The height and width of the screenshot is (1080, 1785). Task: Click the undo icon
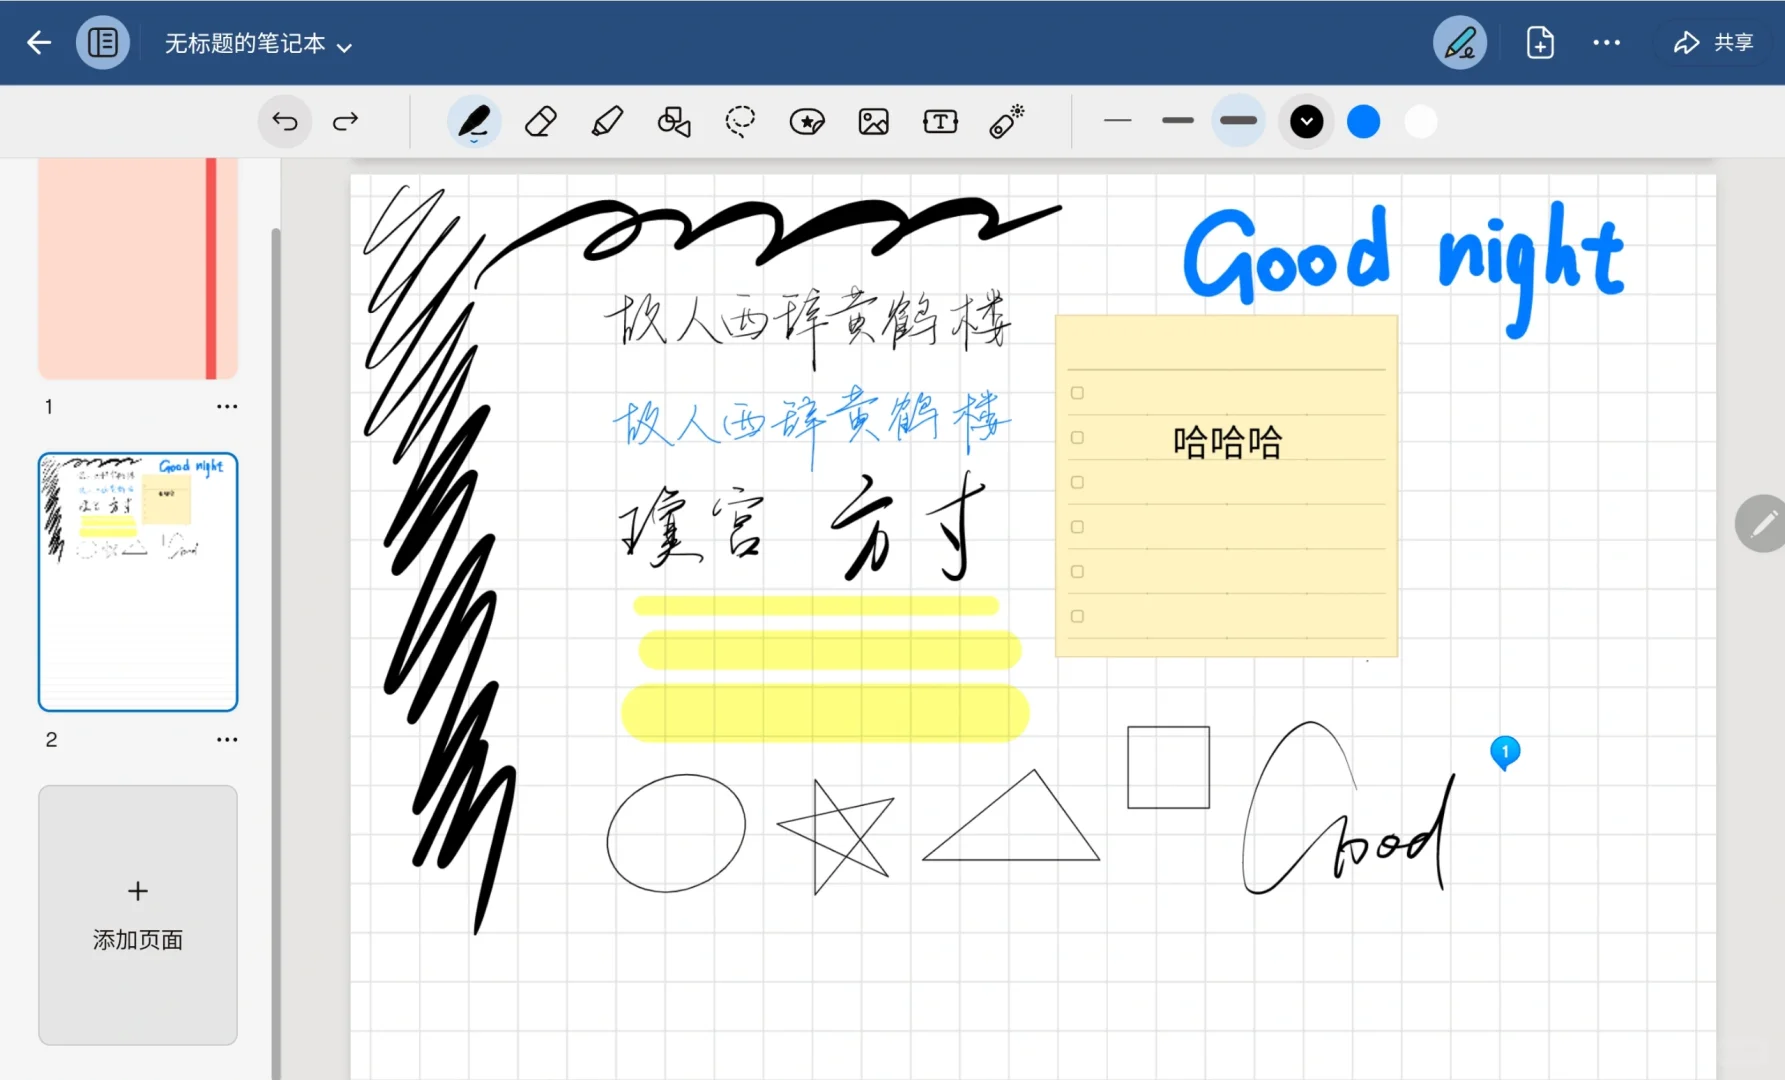tap(284, 121)
